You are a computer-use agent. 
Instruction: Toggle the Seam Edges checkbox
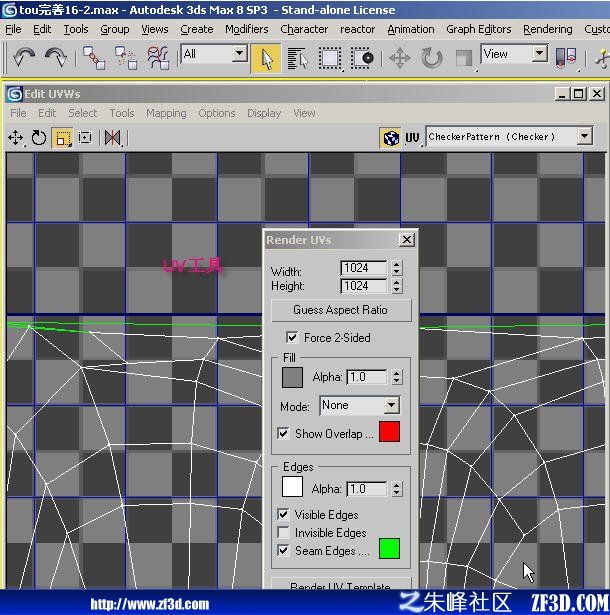coord(283,550)
